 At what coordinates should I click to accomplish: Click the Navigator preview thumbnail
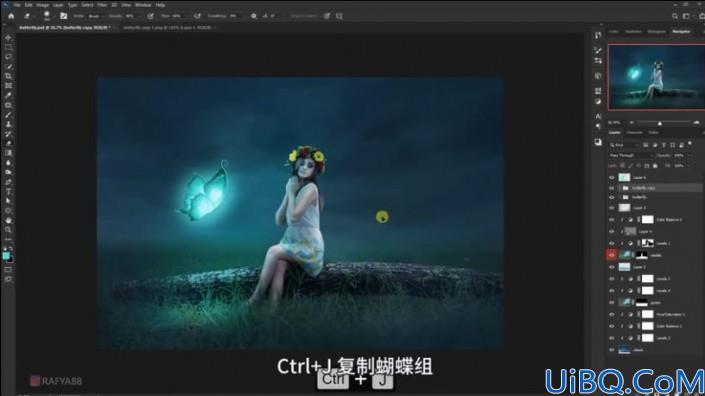pyautogui.click(x=656, y=77)
